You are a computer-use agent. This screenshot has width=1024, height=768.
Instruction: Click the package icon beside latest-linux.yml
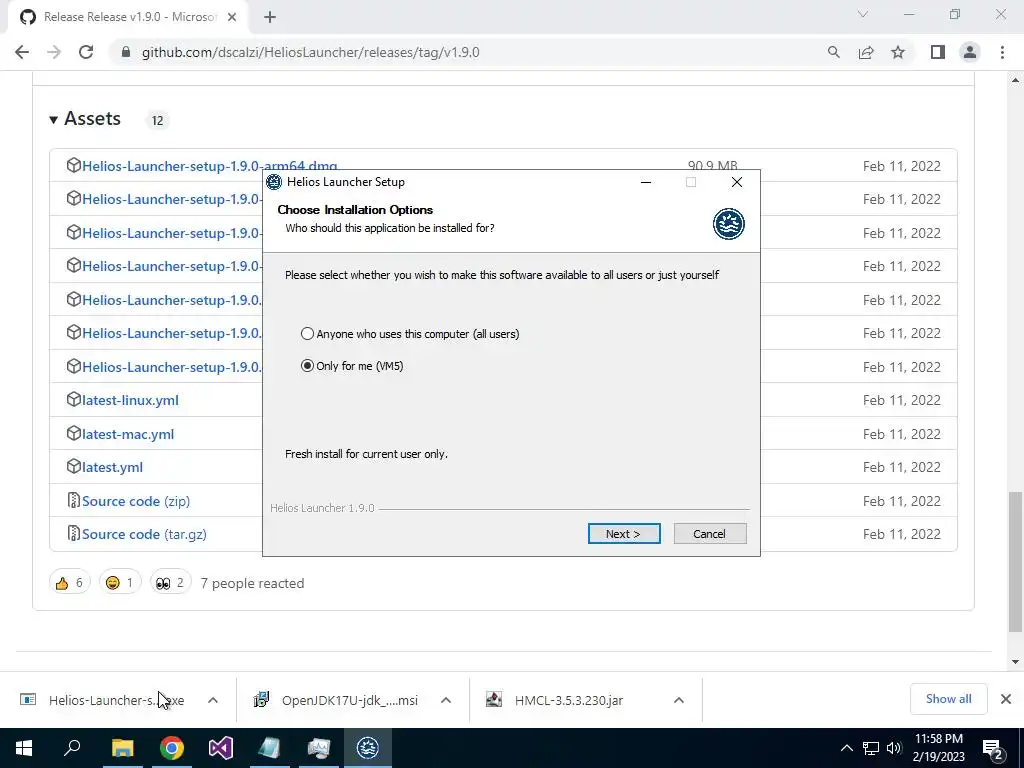(73, 400)
